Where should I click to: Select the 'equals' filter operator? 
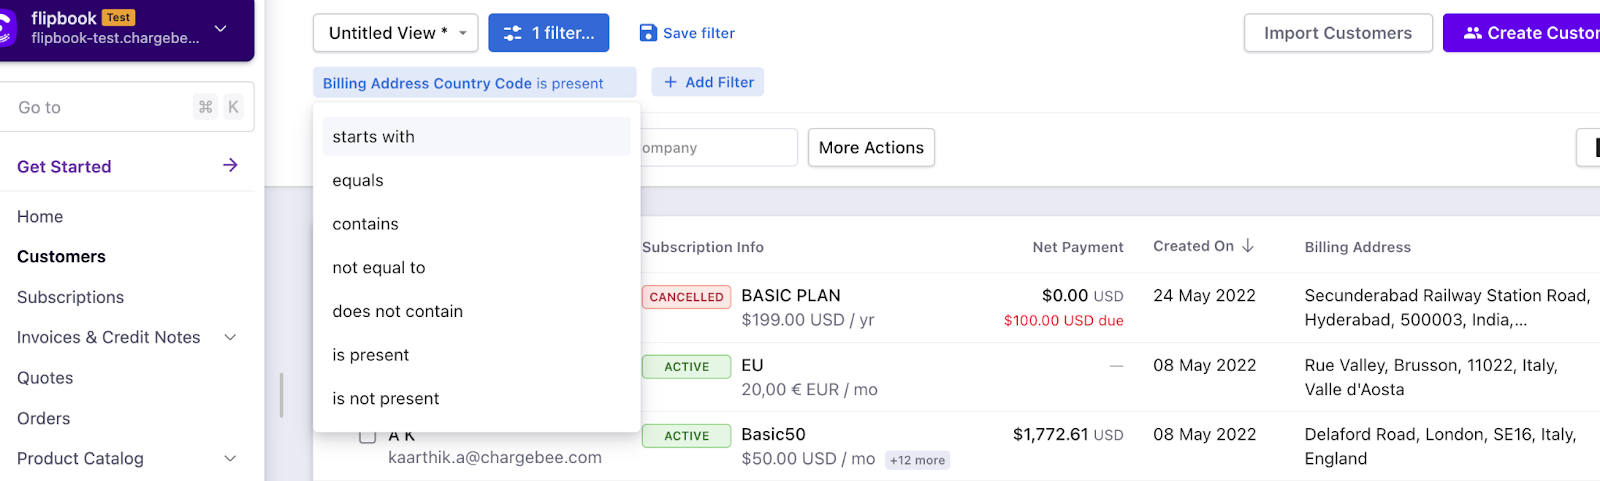pyautogui.click(x=358, y=180)
